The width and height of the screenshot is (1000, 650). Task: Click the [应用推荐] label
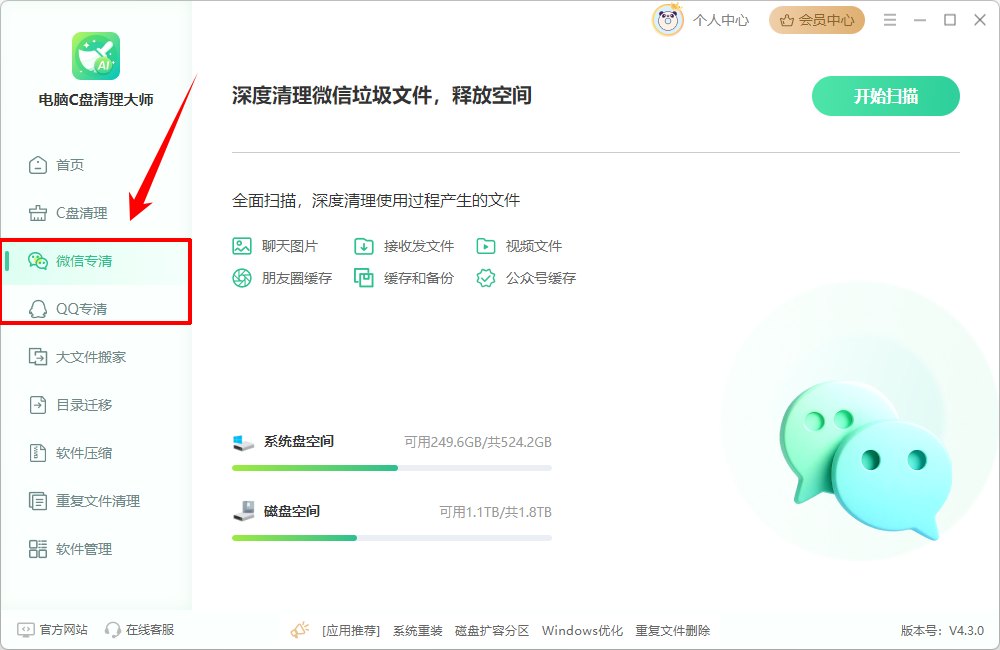[x=351, y=631]
